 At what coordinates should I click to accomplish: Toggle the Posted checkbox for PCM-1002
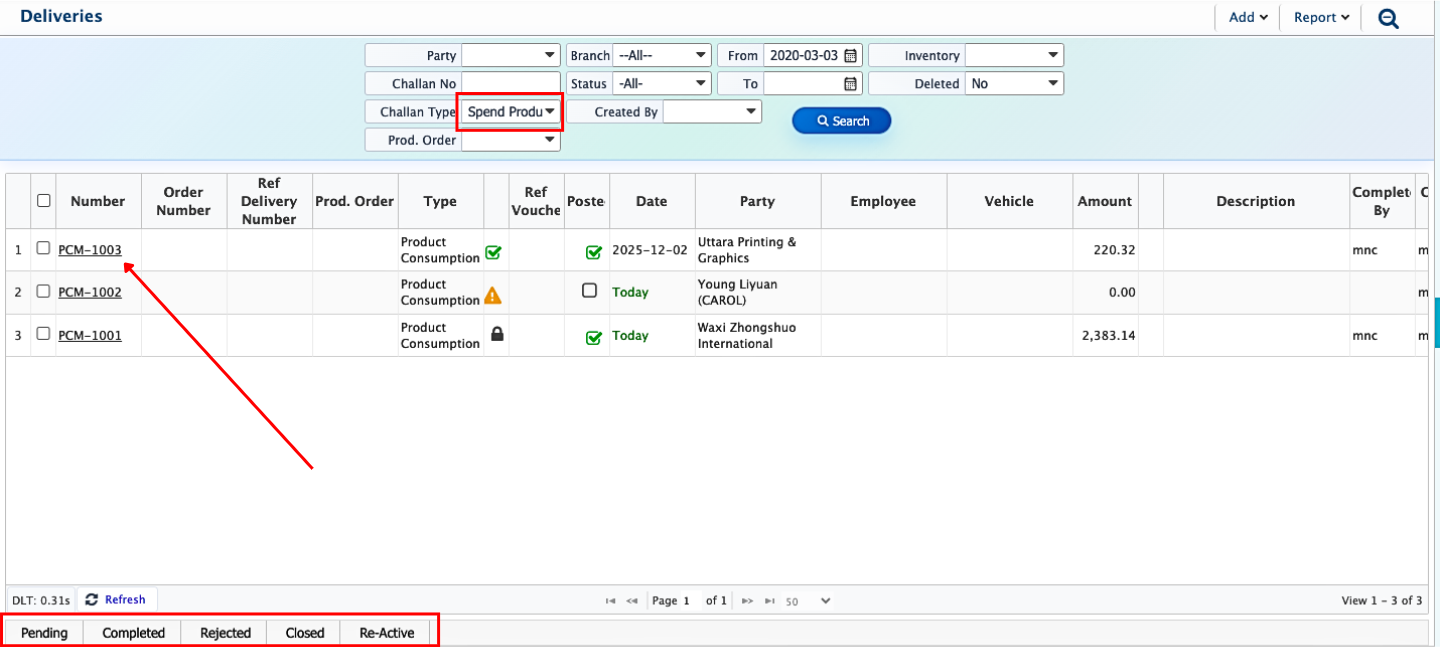[x=589, y=291]
